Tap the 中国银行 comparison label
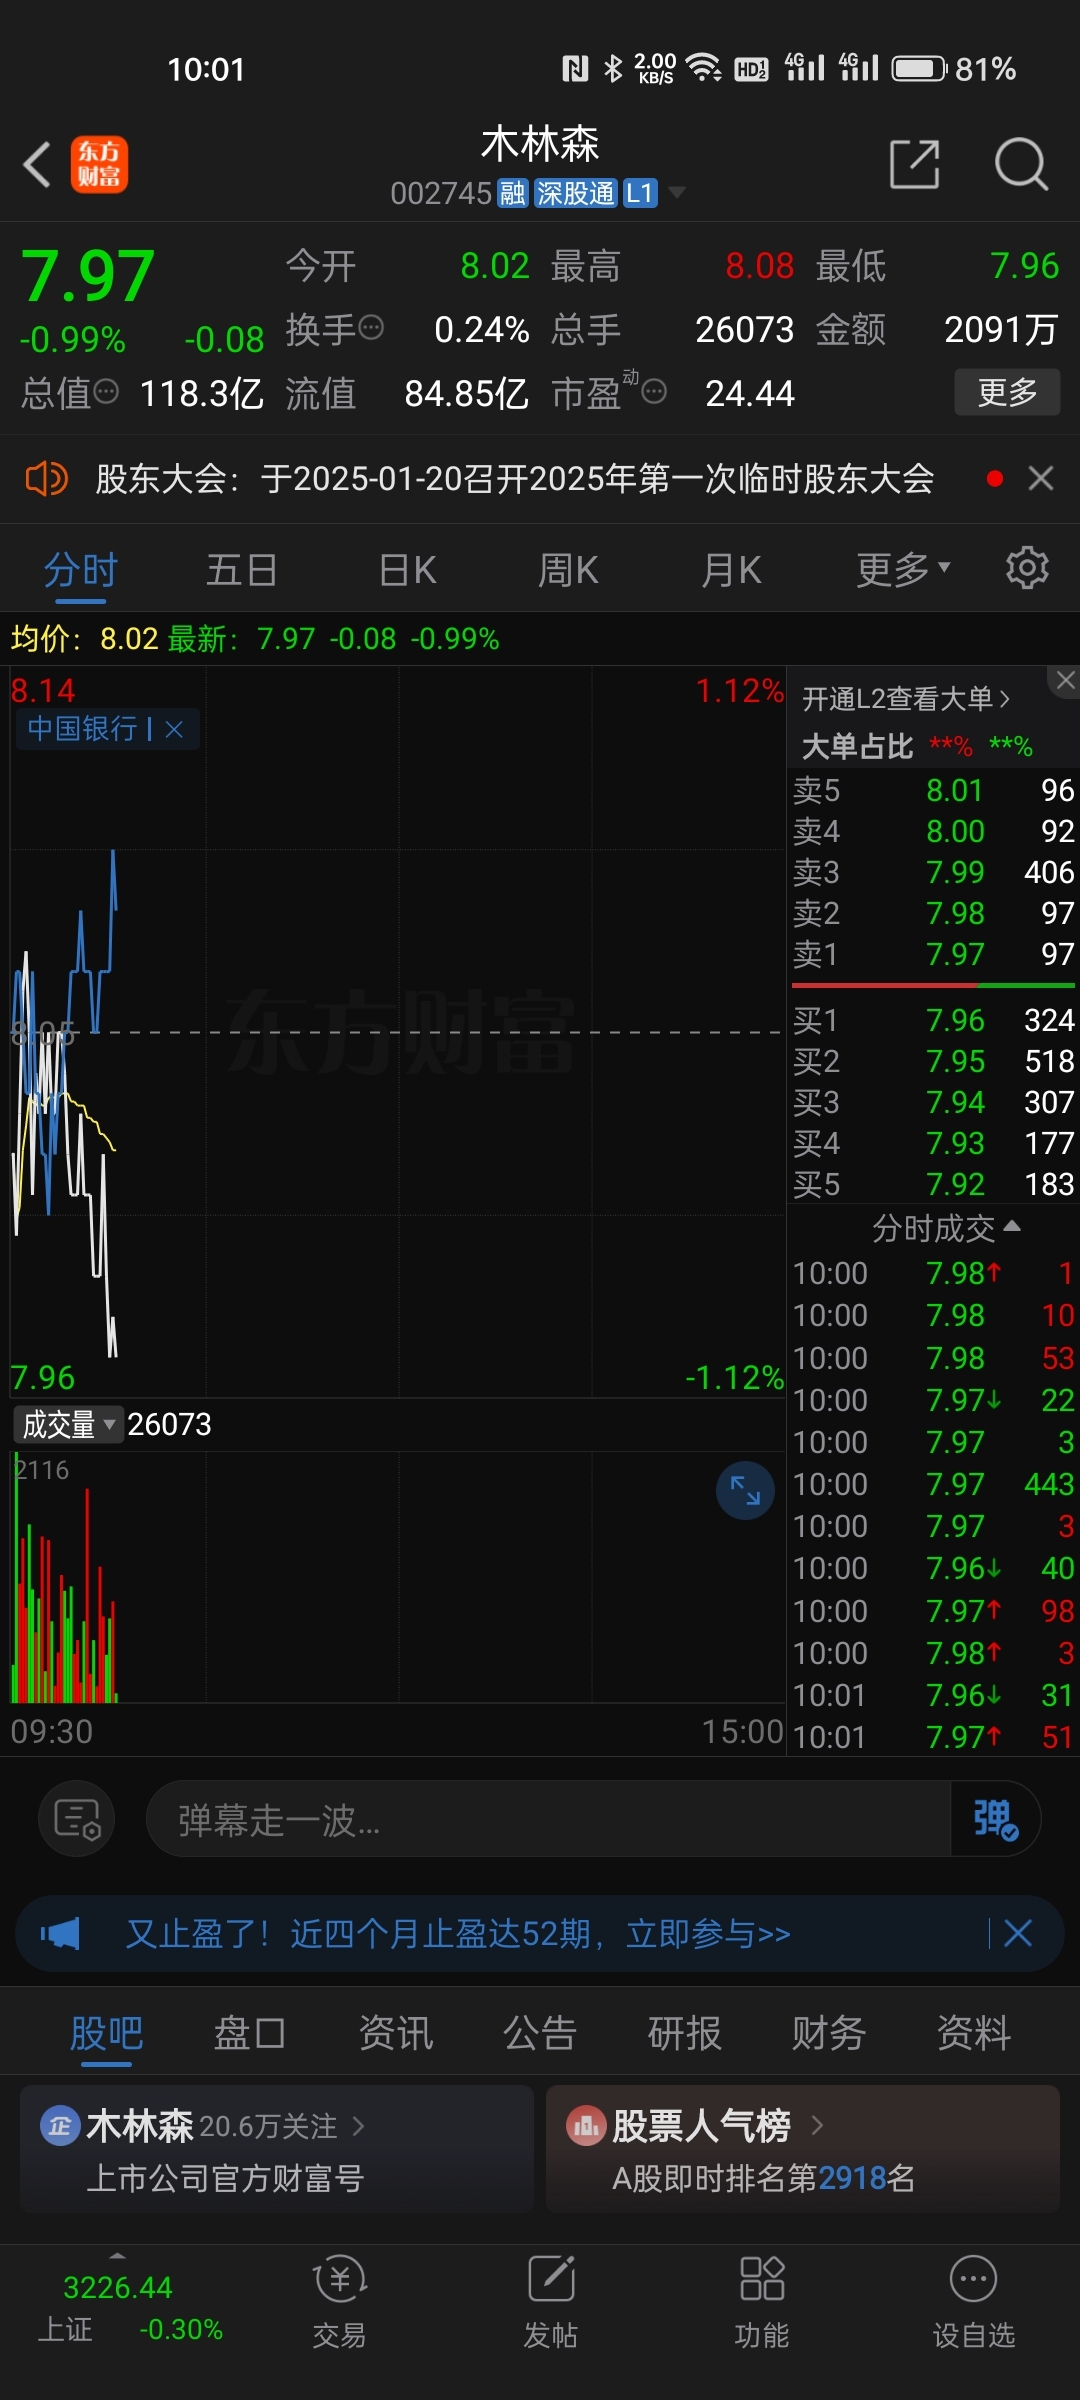Image resolution: width=1080 pixels, height=2400 pixels. tap(82, 729)
